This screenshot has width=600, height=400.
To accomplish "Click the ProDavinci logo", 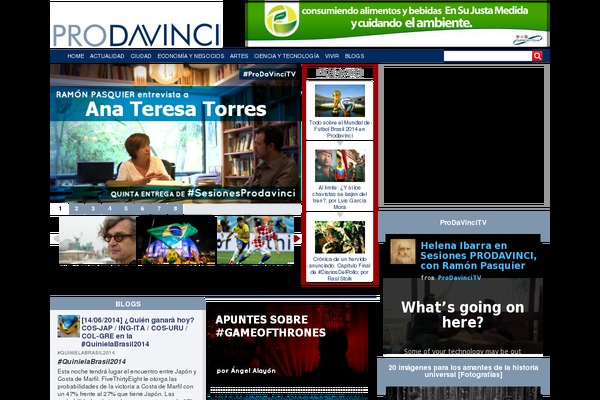I will pyautogui.click(x=136, y=35).
